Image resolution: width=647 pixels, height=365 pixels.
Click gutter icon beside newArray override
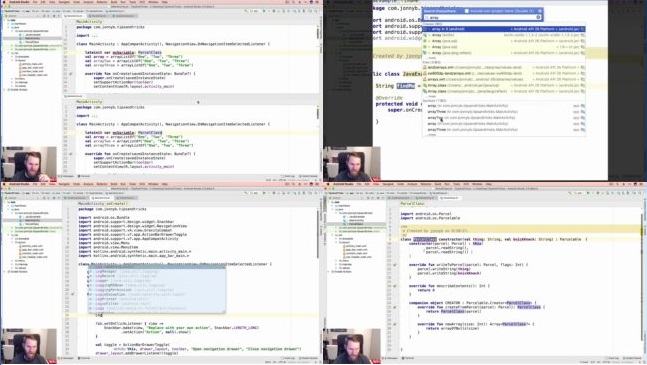395,324
